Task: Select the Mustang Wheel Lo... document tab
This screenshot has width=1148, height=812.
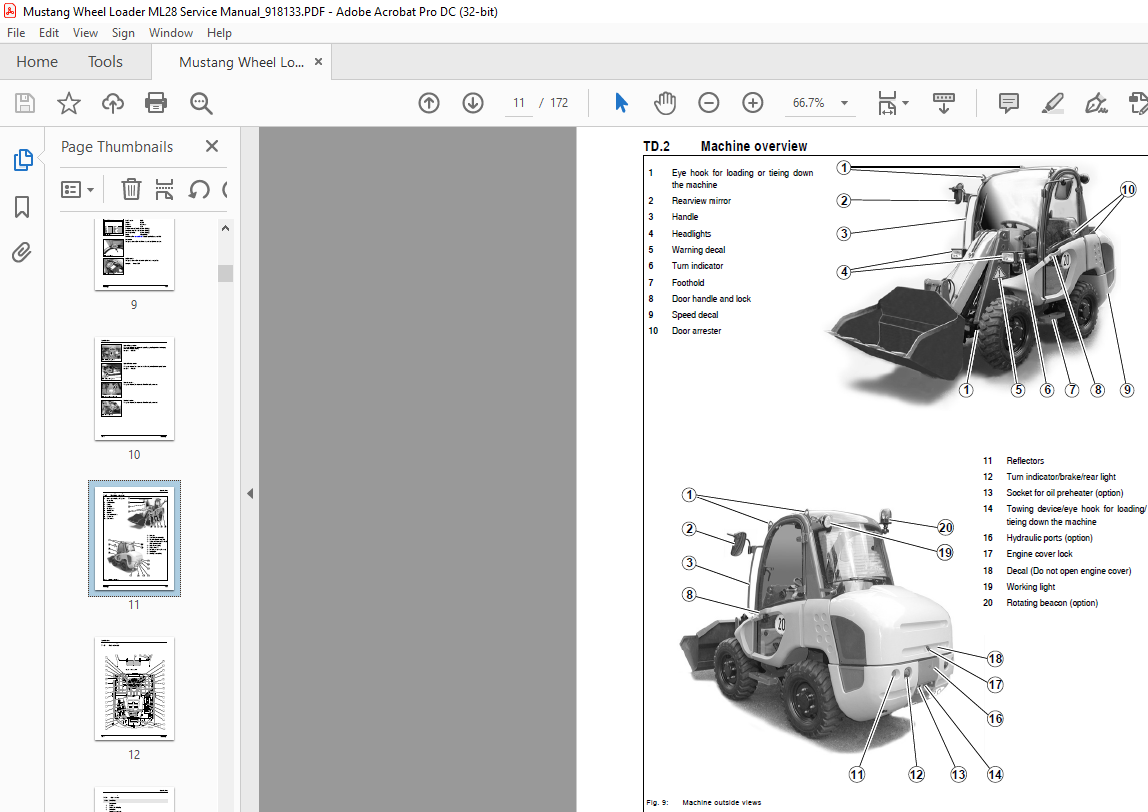Action: click(241, 62)
